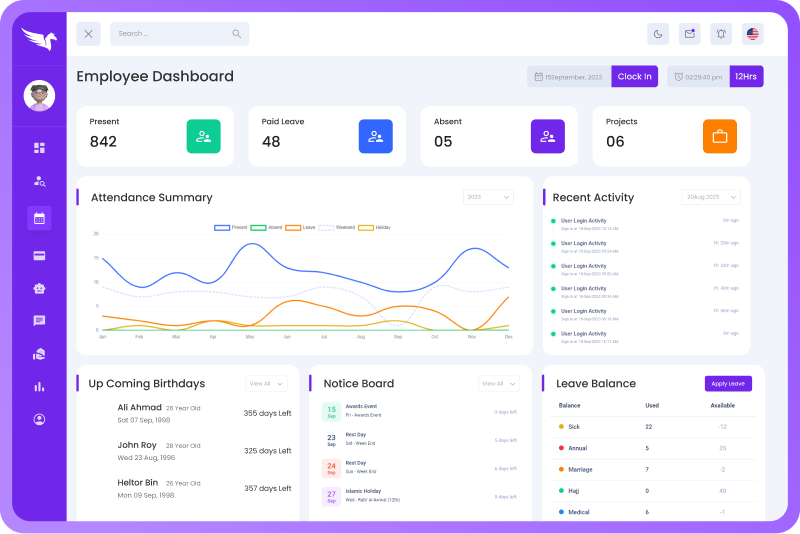Hide the Leave series in chart legend
This screenshot has width=800, height=534.
(x=301, y=228)
